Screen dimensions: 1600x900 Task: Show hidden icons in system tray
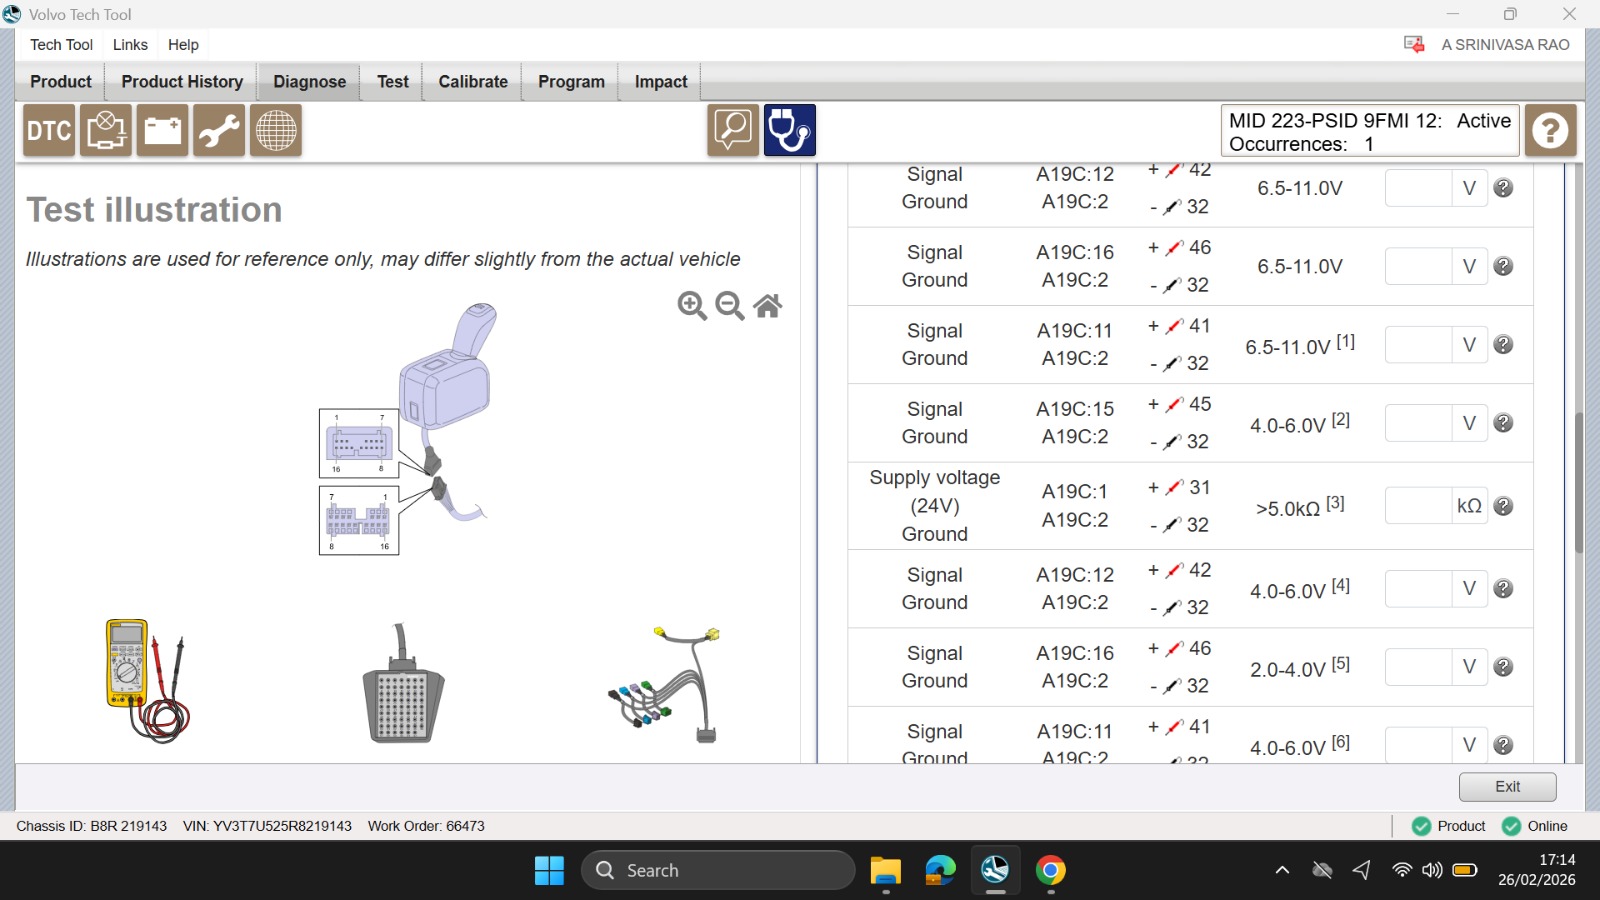tap(1282, 870)
